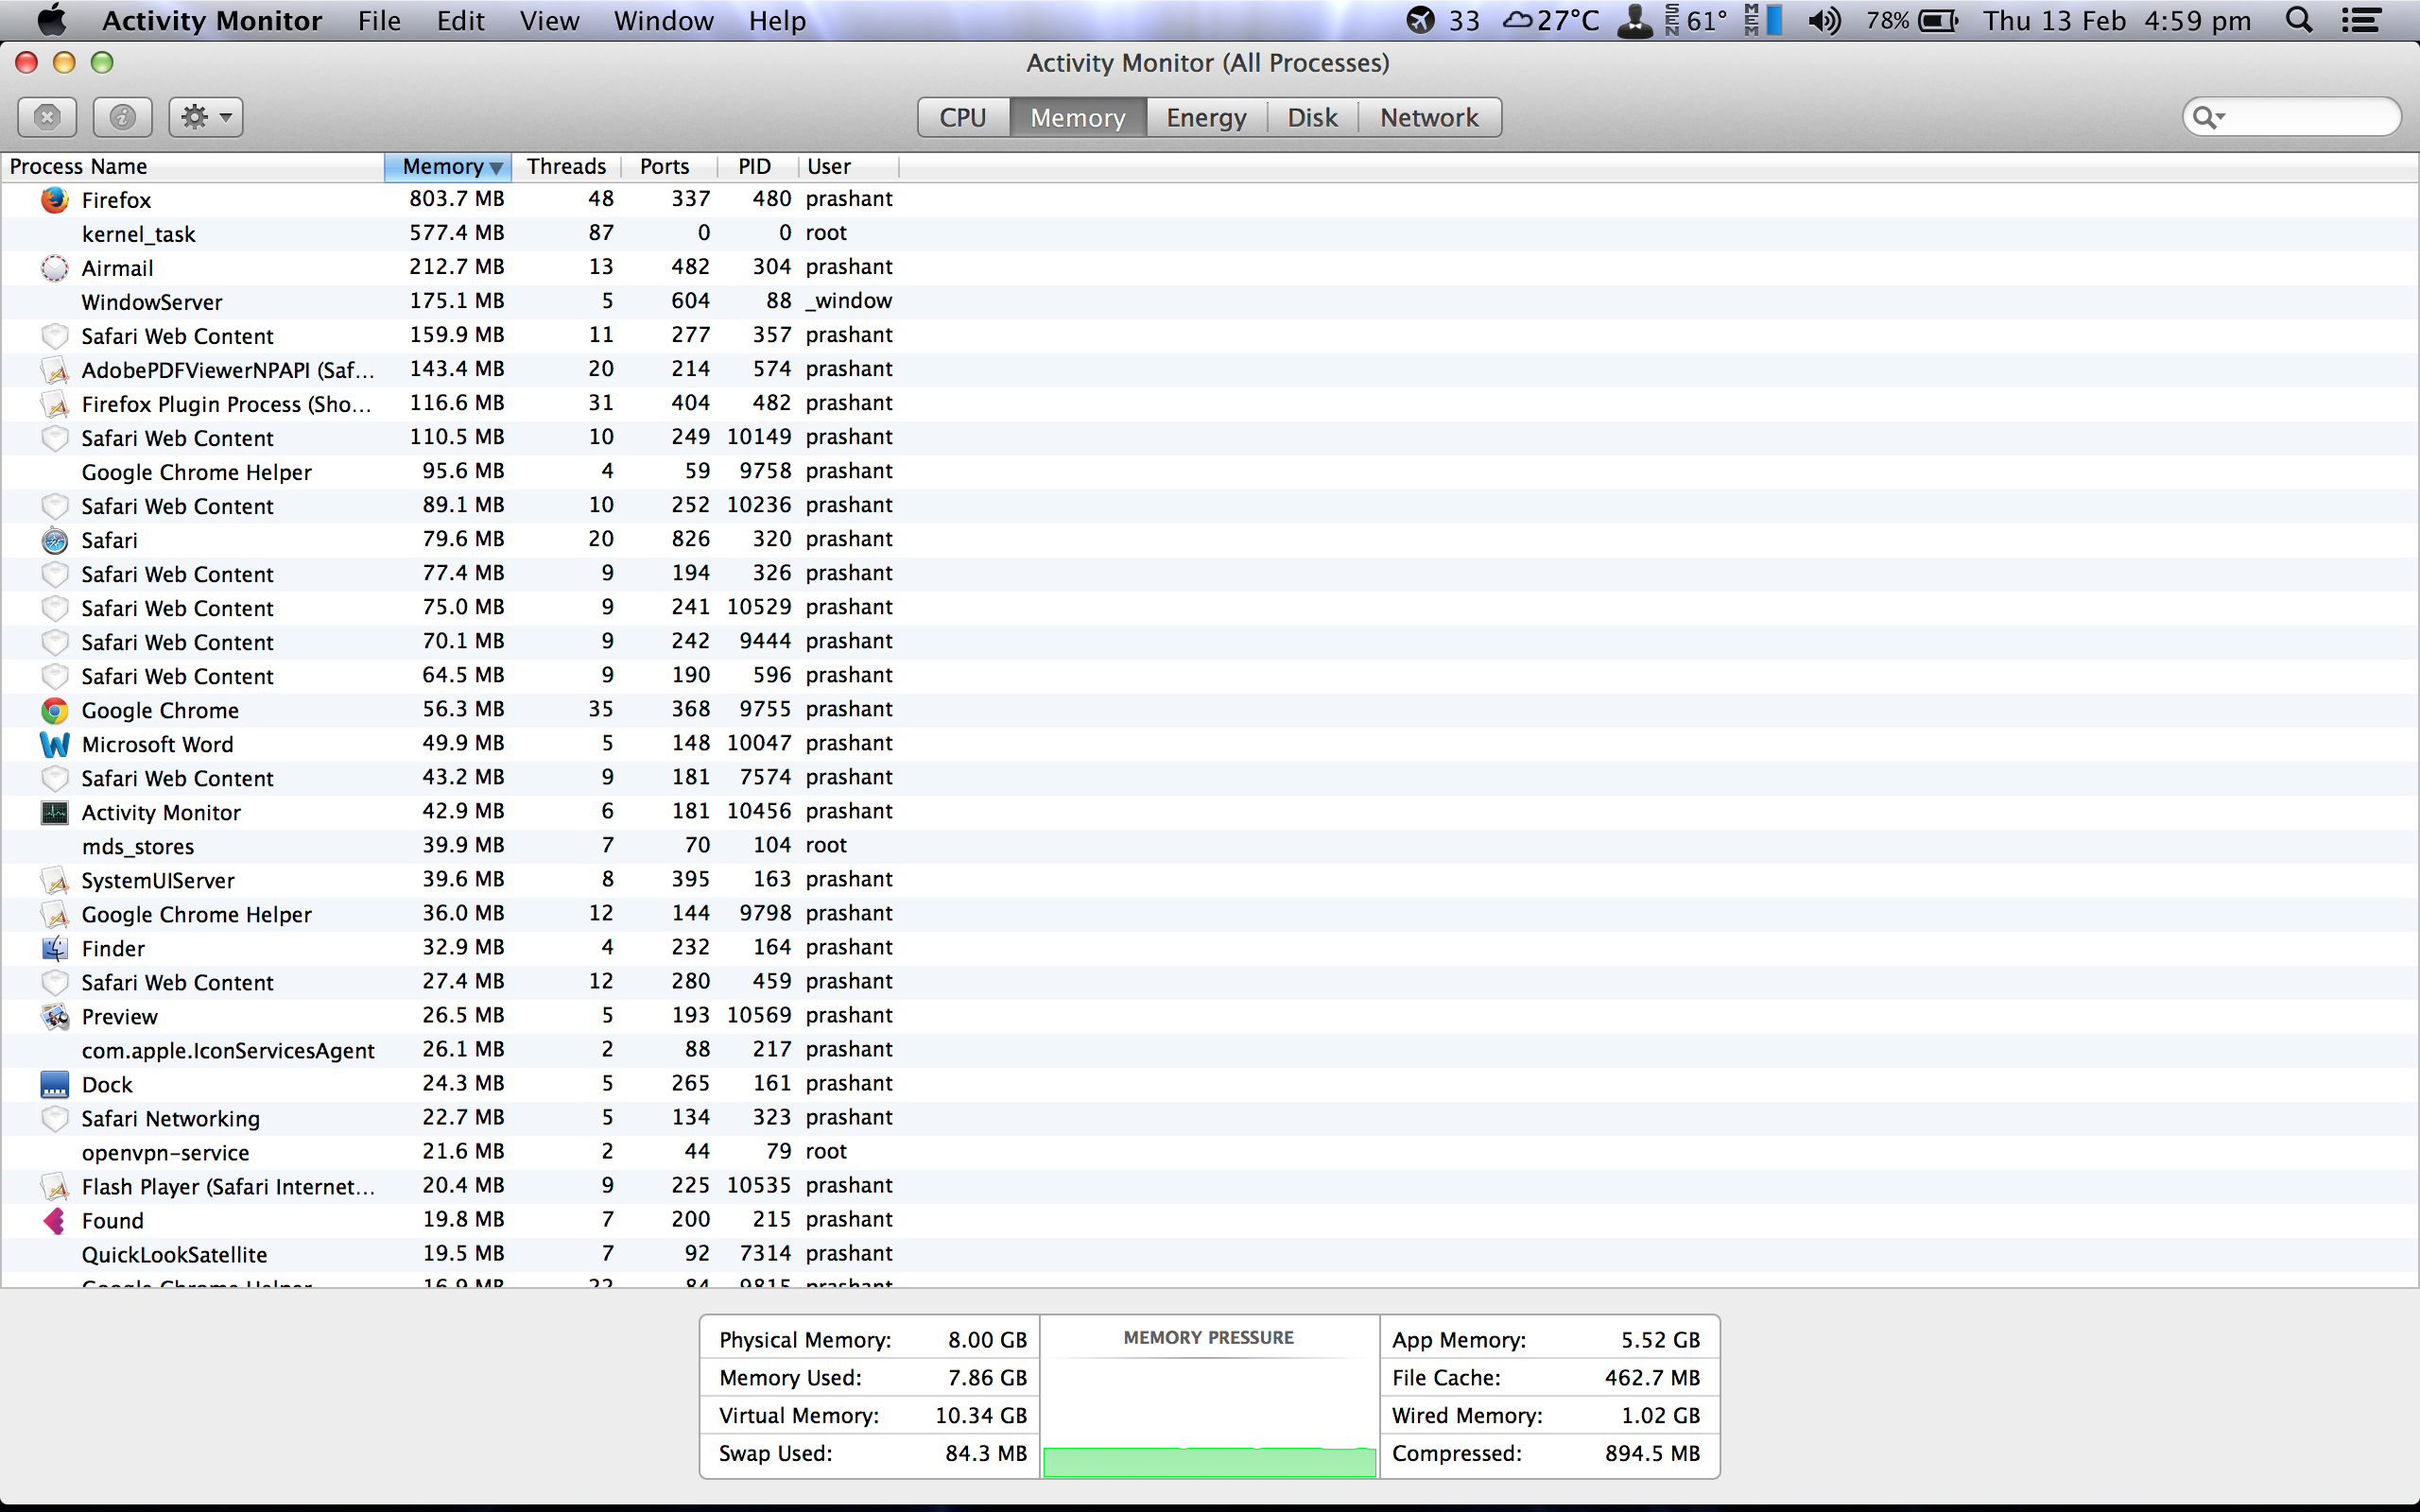The image size is (2420, 1512).
Task: Sort by User column header
Action: coord(848,166)
